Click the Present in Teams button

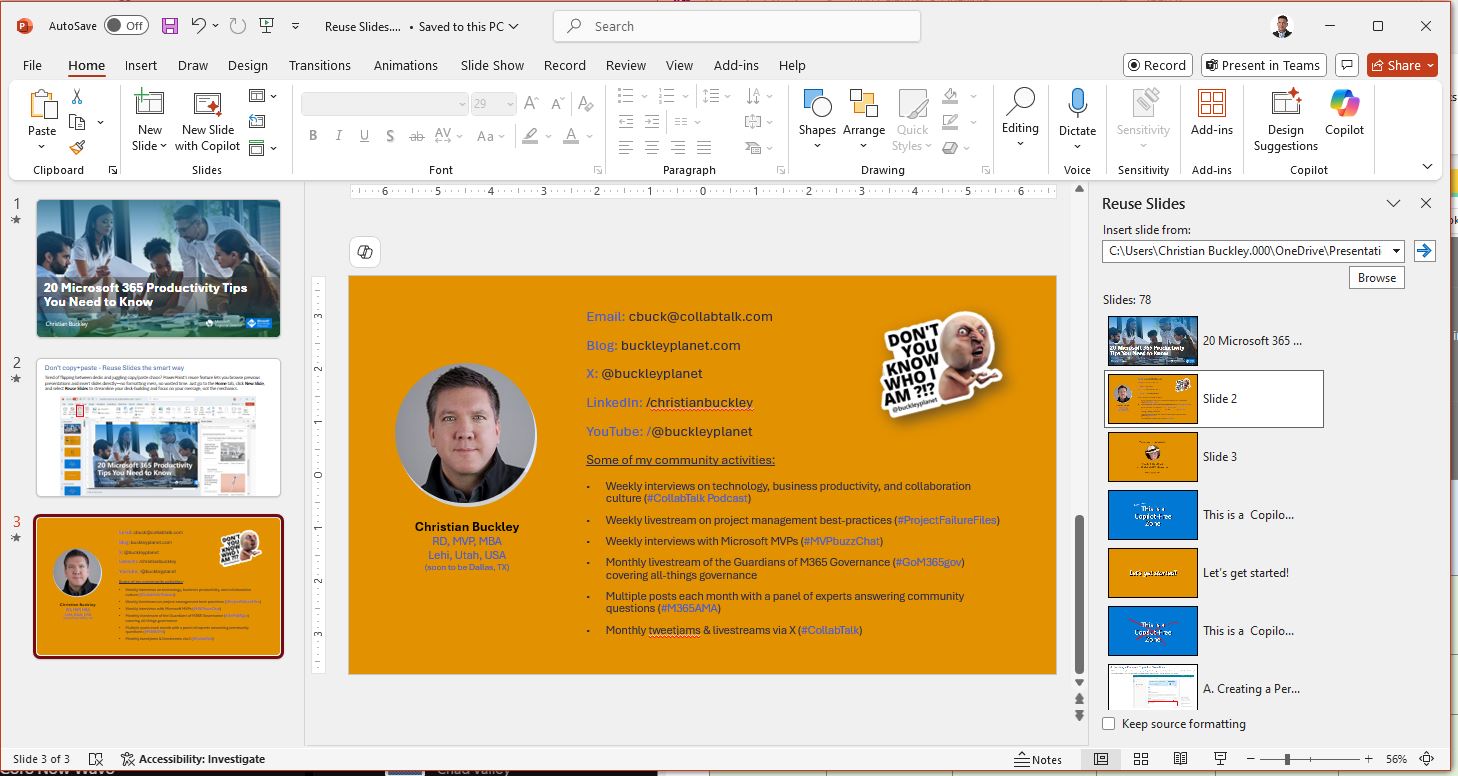[1263, 65]
